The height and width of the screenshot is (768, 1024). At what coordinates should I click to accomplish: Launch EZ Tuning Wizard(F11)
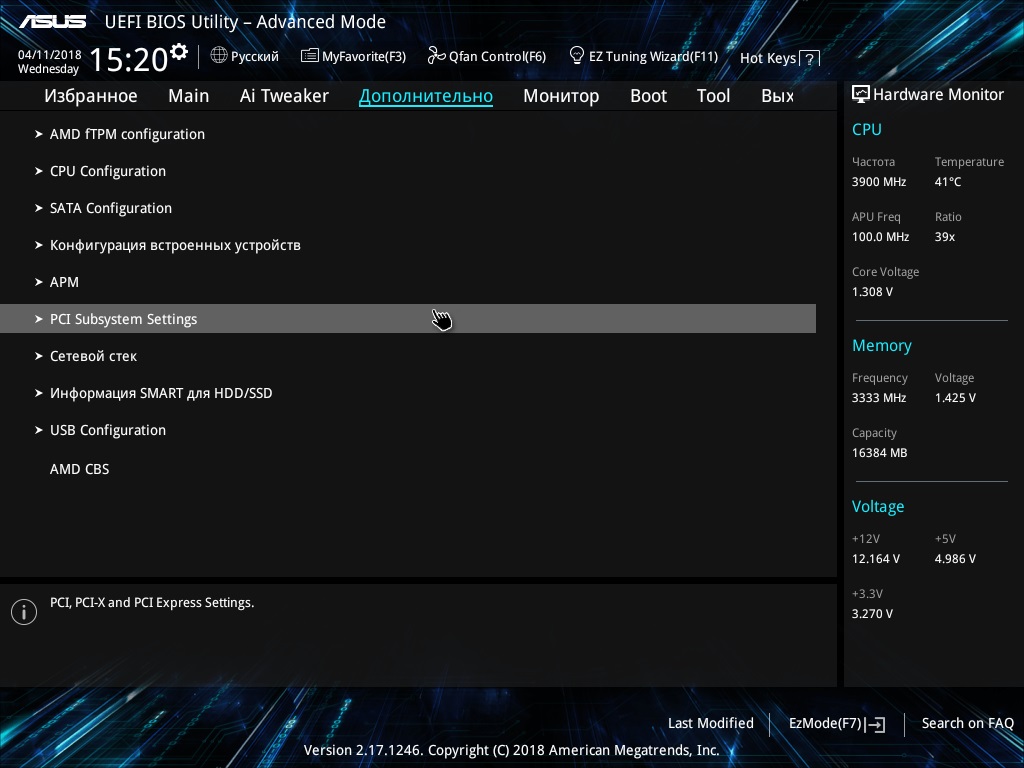point(644,56)
